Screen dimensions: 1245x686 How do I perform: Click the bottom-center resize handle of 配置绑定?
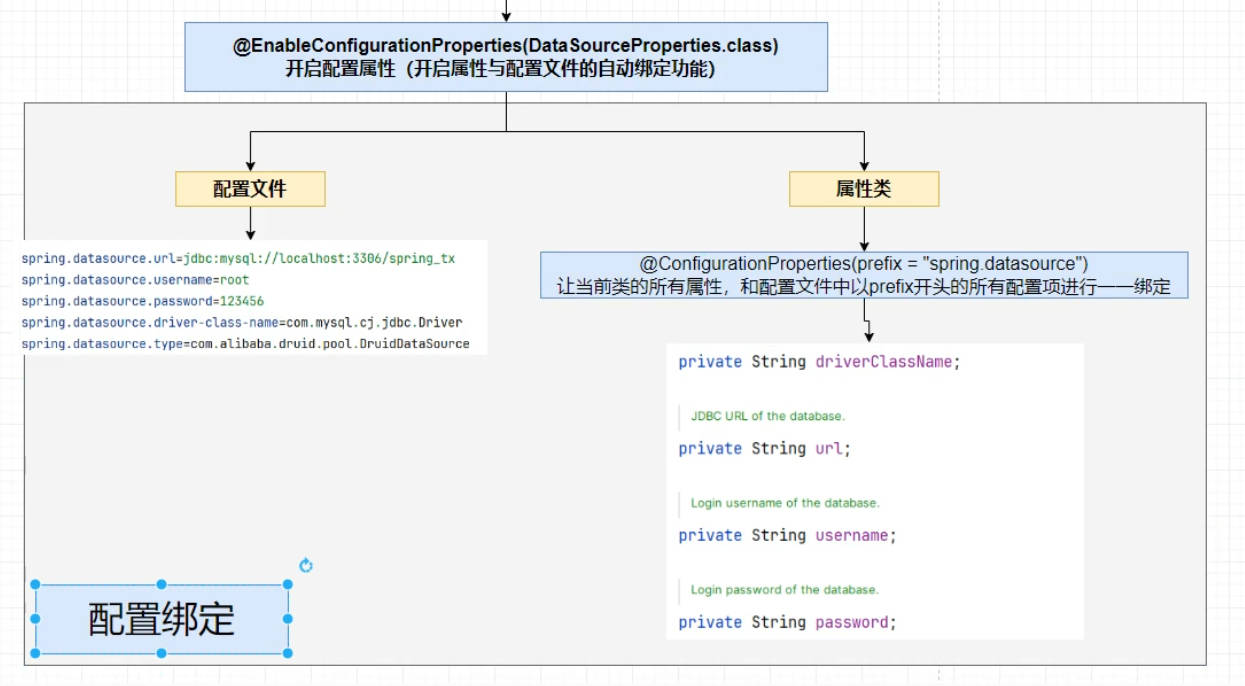[x=162, y=653]
